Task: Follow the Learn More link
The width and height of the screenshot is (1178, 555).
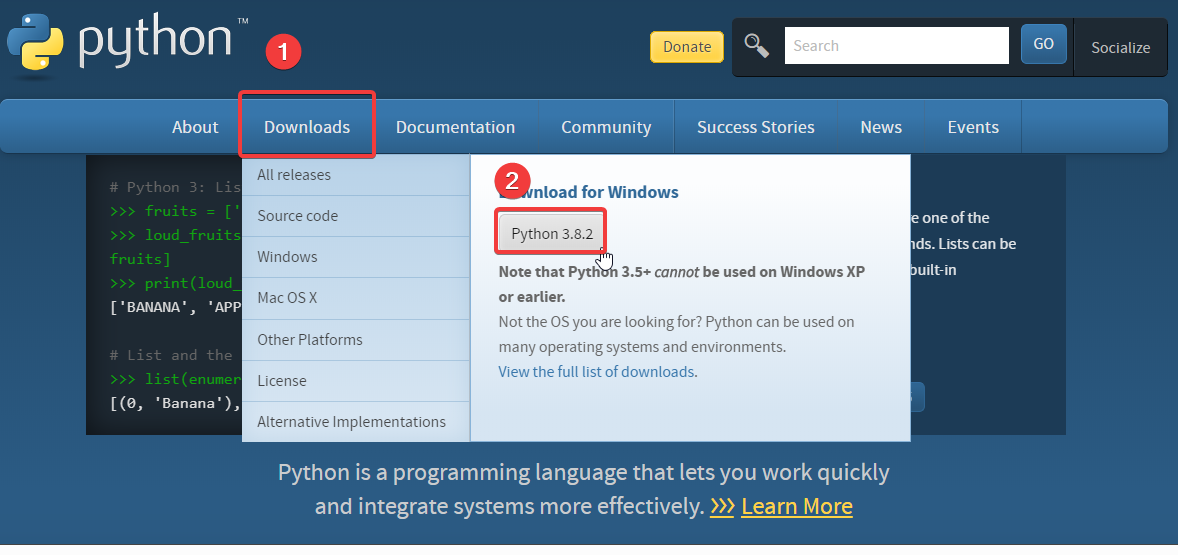Action: click(x=796, y=506)
